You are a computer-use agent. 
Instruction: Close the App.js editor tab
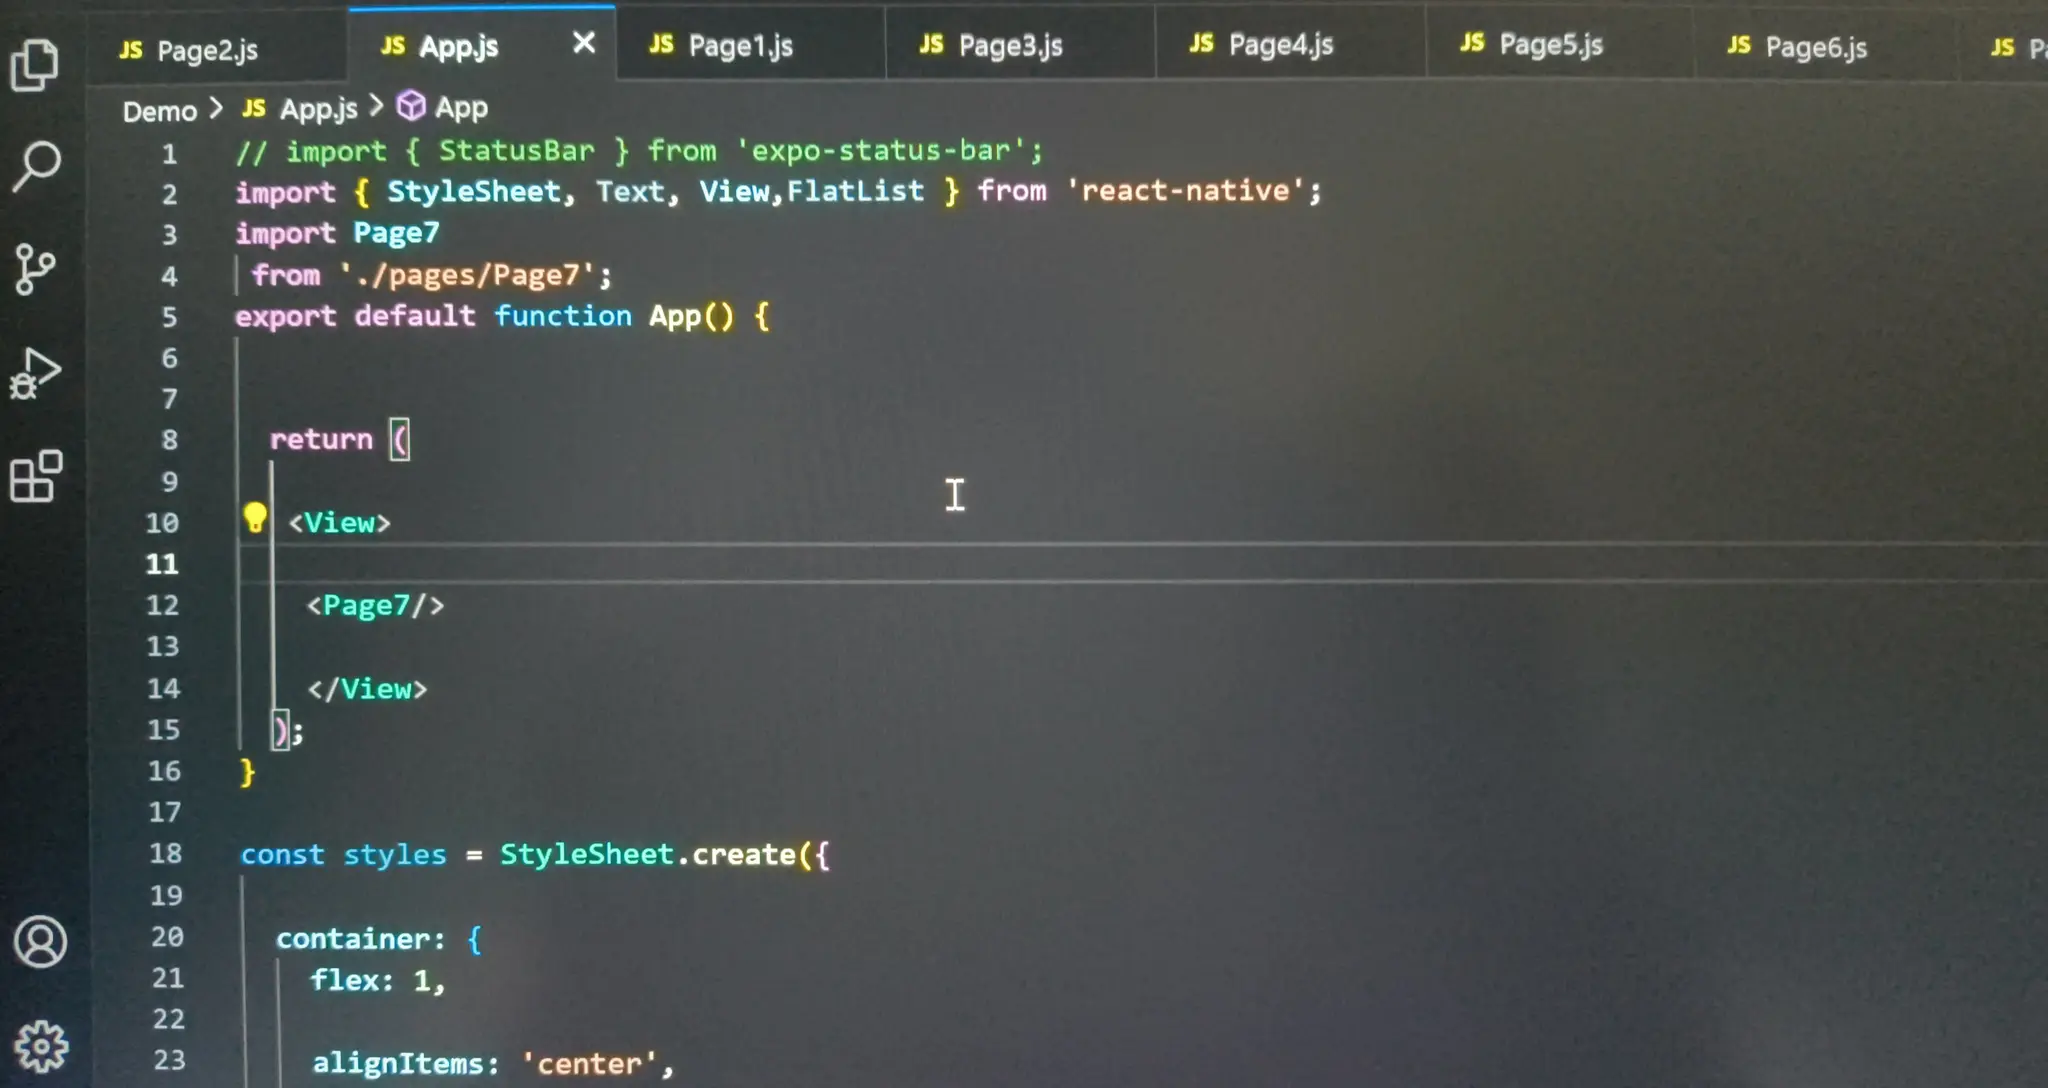click(x=584, y=43)
